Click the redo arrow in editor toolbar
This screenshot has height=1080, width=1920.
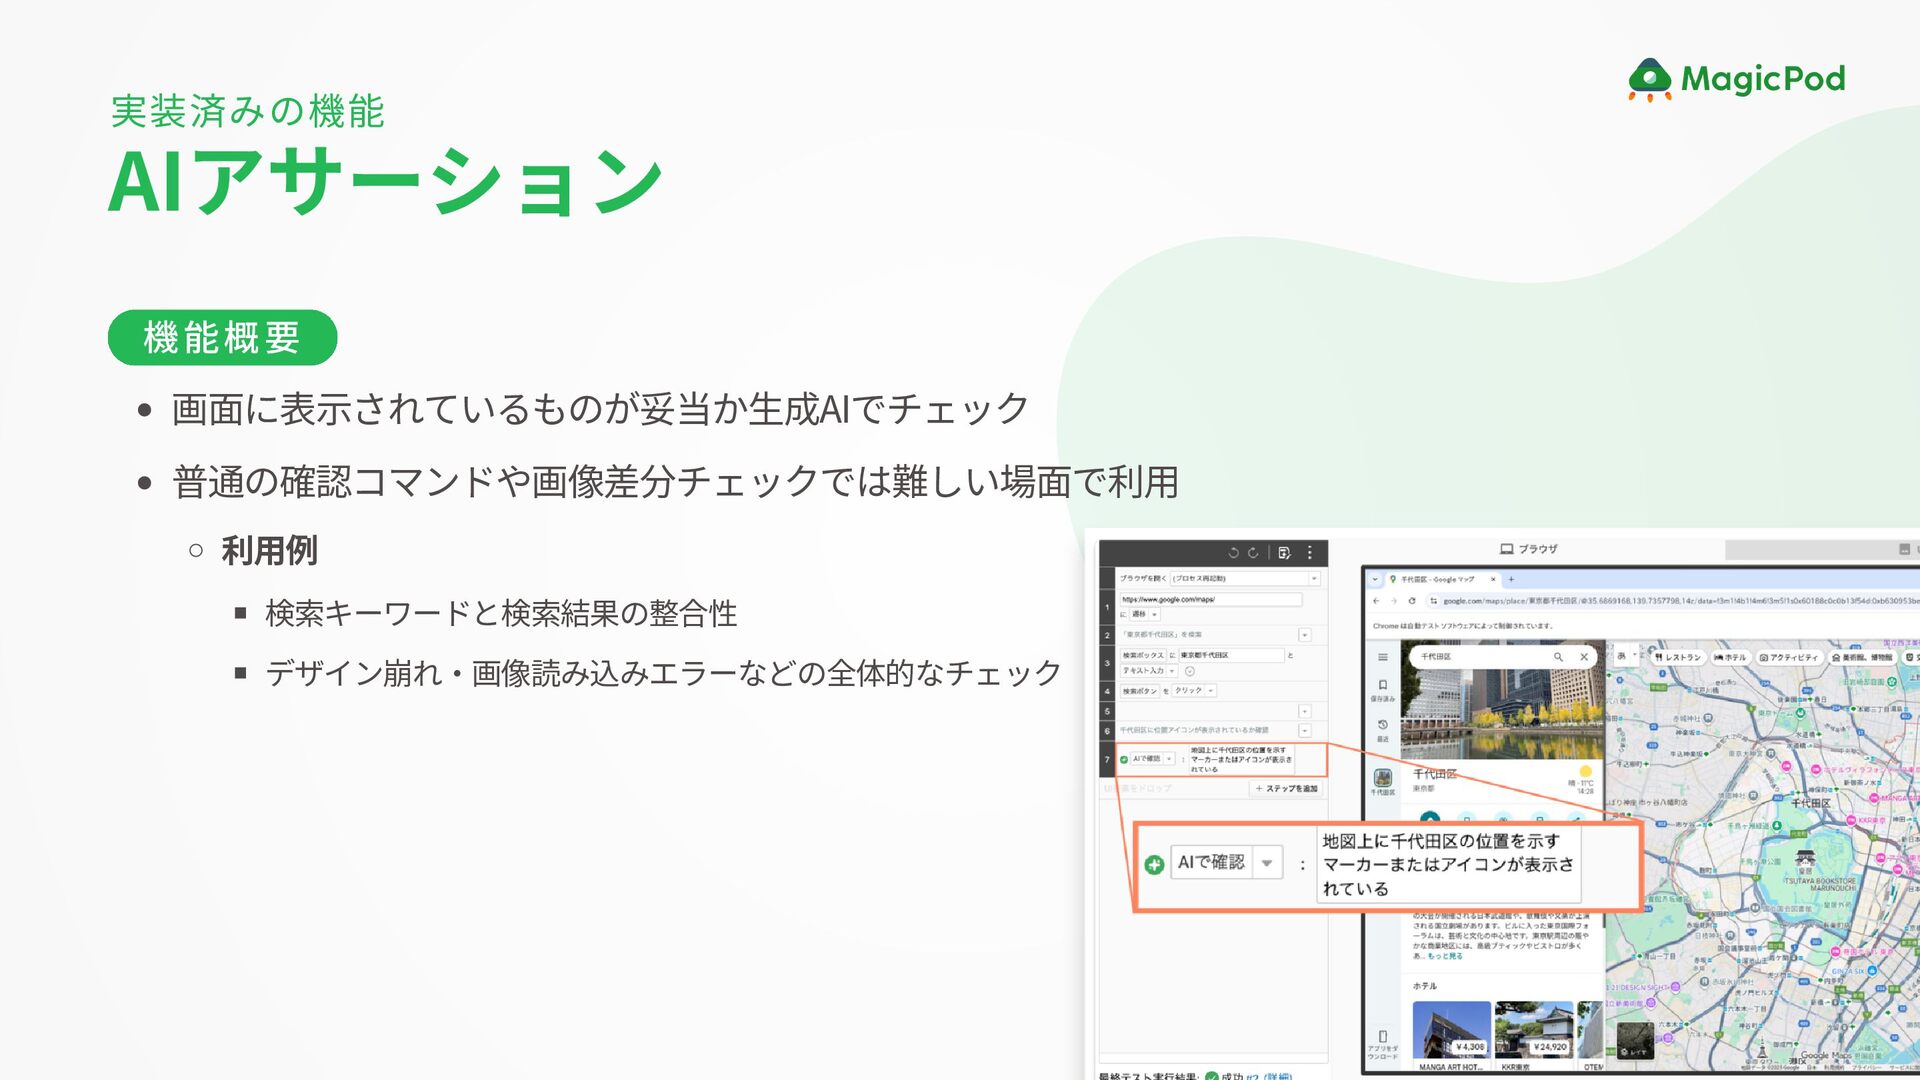point(1253,552)
